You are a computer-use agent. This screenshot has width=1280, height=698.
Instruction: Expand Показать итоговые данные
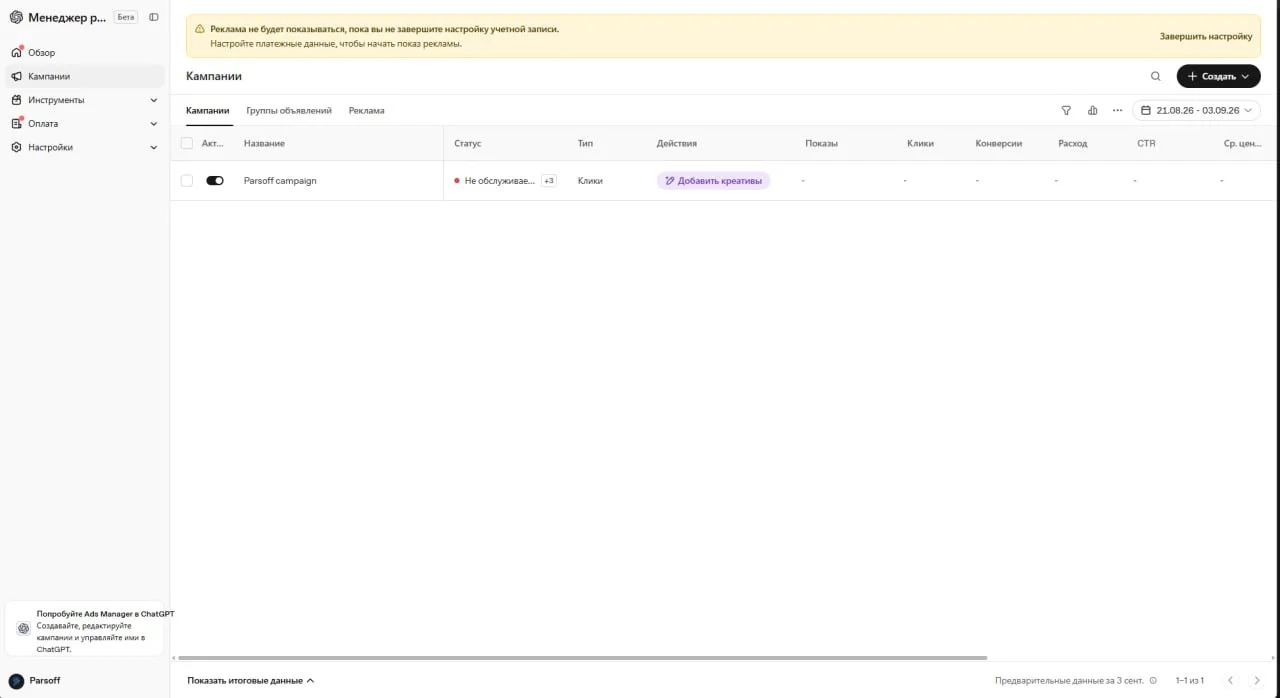[250, 680]
